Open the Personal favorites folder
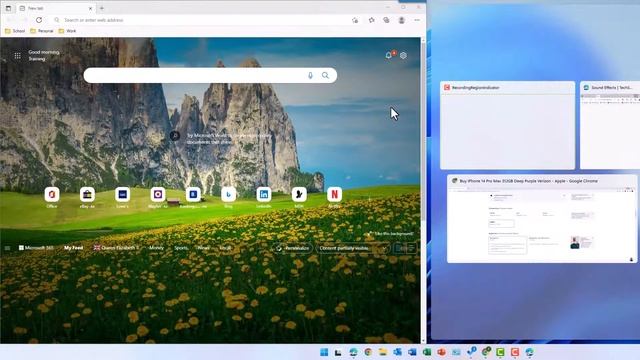 [x=42, y=31]
